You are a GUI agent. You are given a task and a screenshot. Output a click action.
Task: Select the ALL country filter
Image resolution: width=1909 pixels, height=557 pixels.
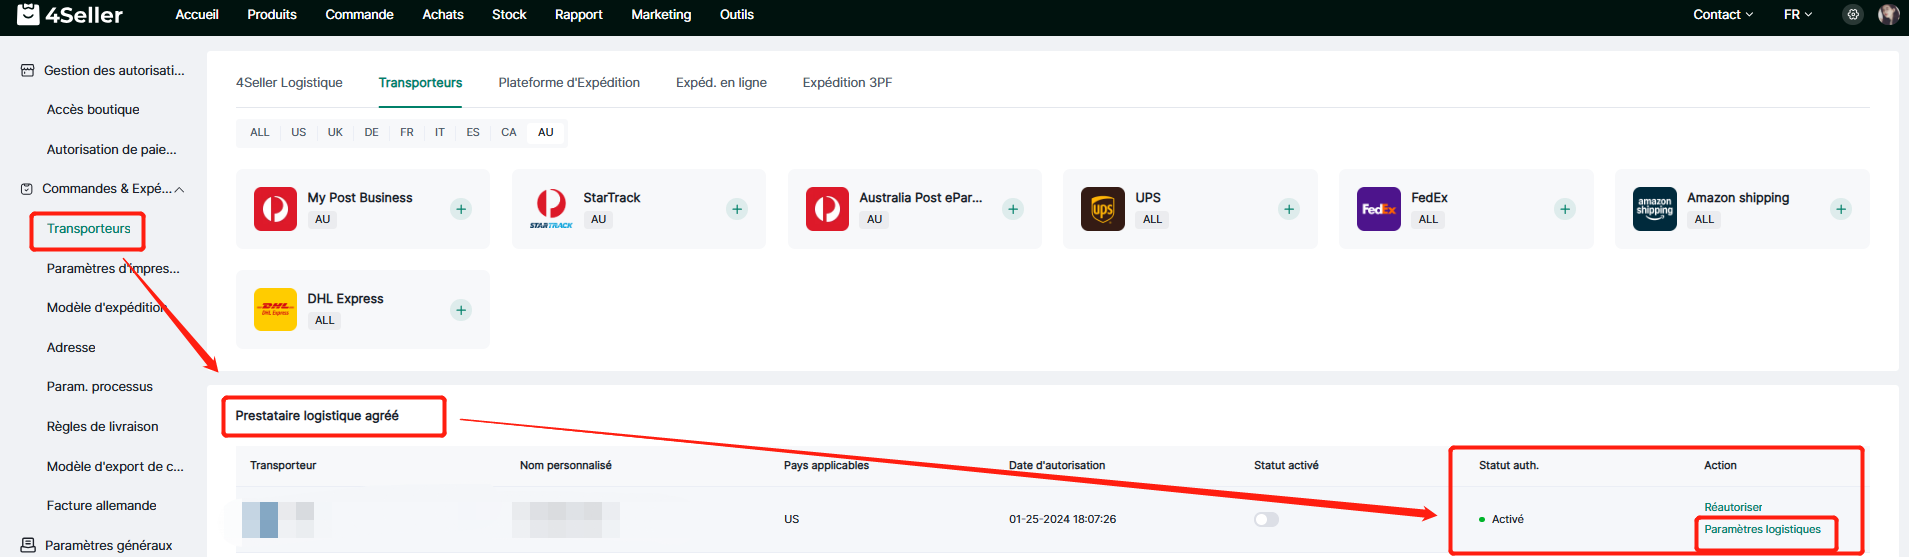coord(260,132)
